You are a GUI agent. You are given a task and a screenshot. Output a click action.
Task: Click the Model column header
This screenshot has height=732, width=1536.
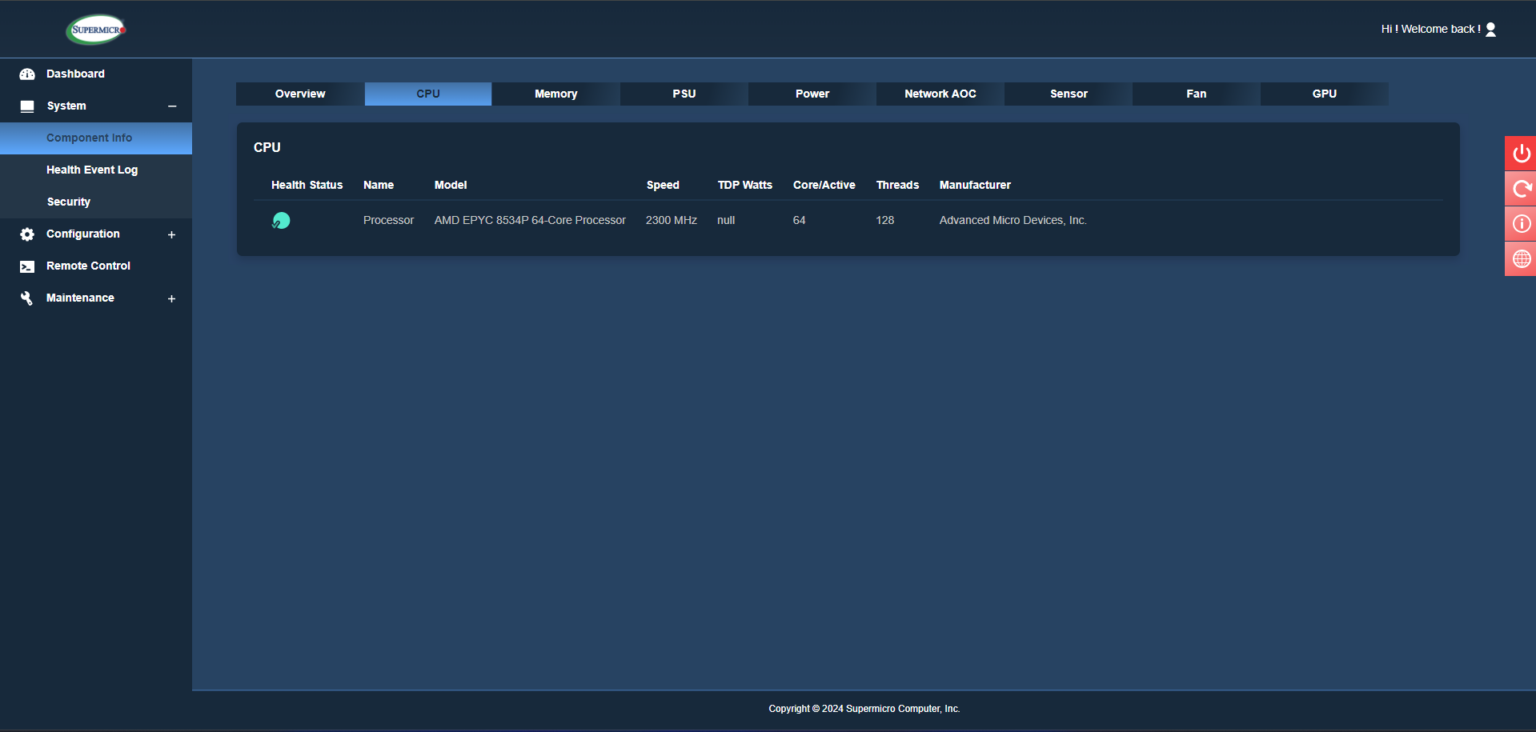(450, 185)
